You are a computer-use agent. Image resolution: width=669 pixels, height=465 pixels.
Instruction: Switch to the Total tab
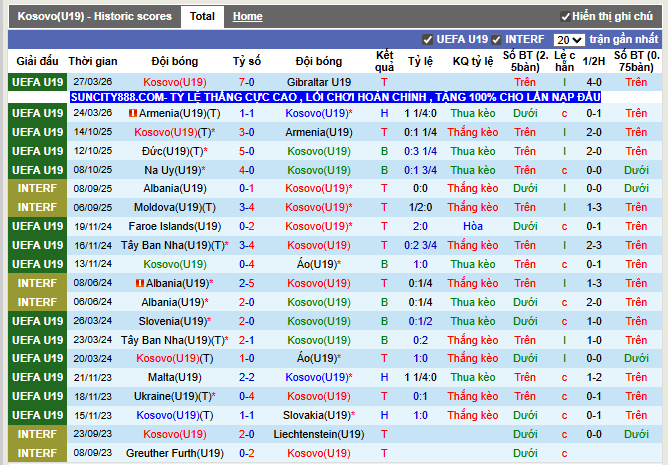[202, 17]
